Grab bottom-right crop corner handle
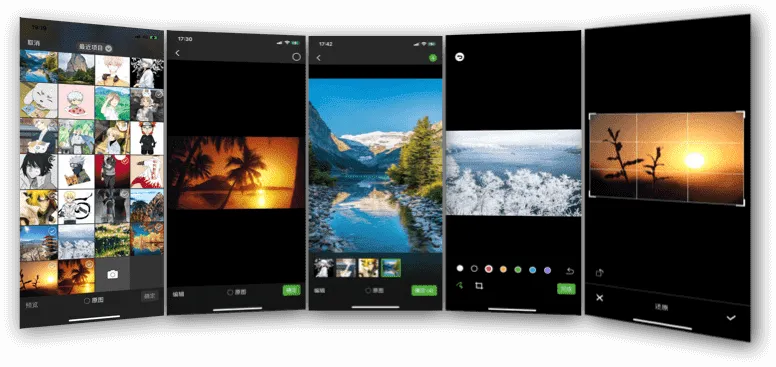Image resolution: width=776 pixels, height=367 pixels. coord(740,201)
